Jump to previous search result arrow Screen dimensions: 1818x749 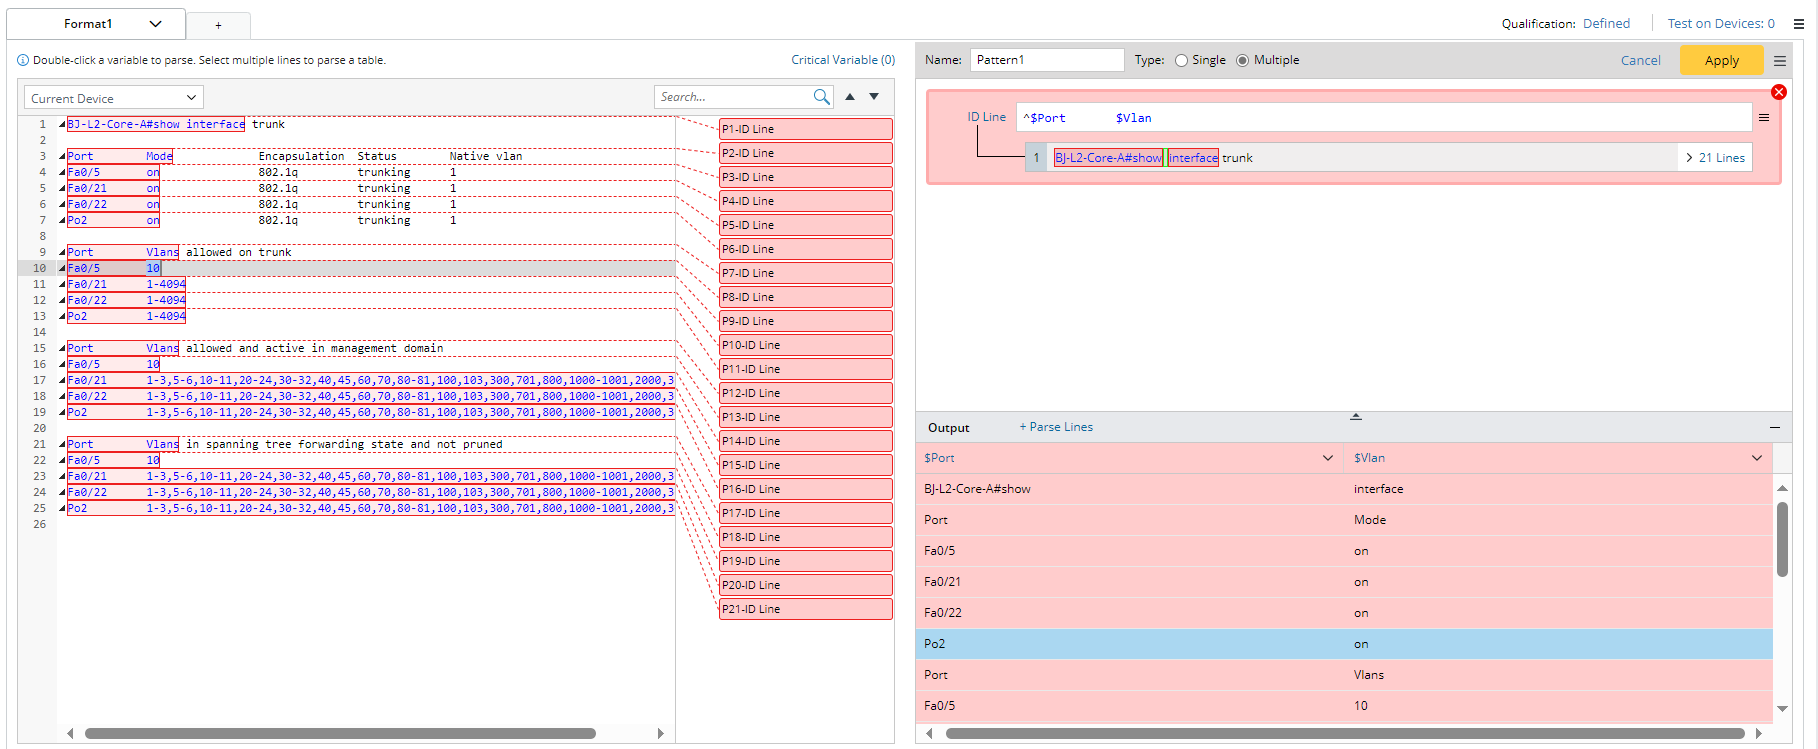(x=850, y=97)
